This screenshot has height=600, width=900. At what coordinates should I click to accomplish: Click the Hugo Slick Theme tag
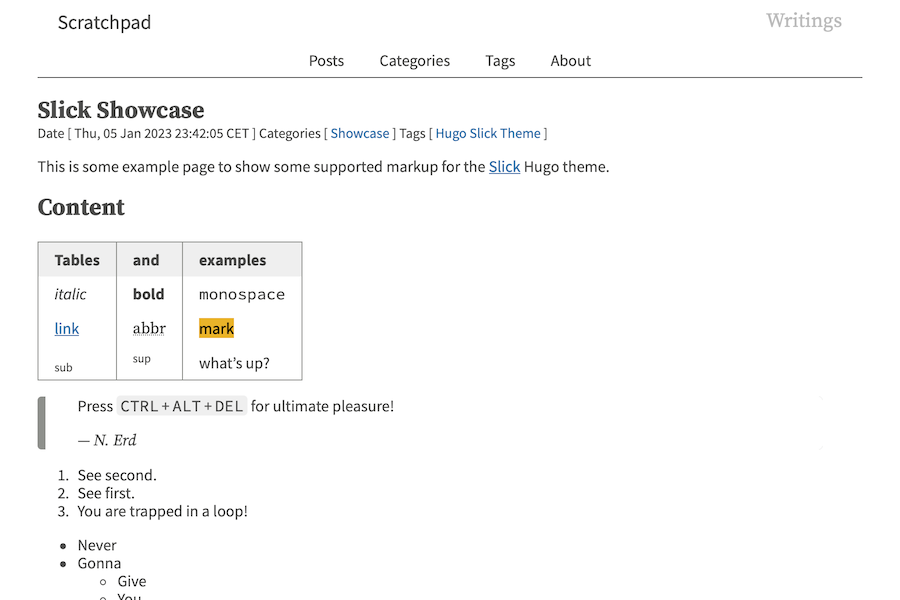488,134
